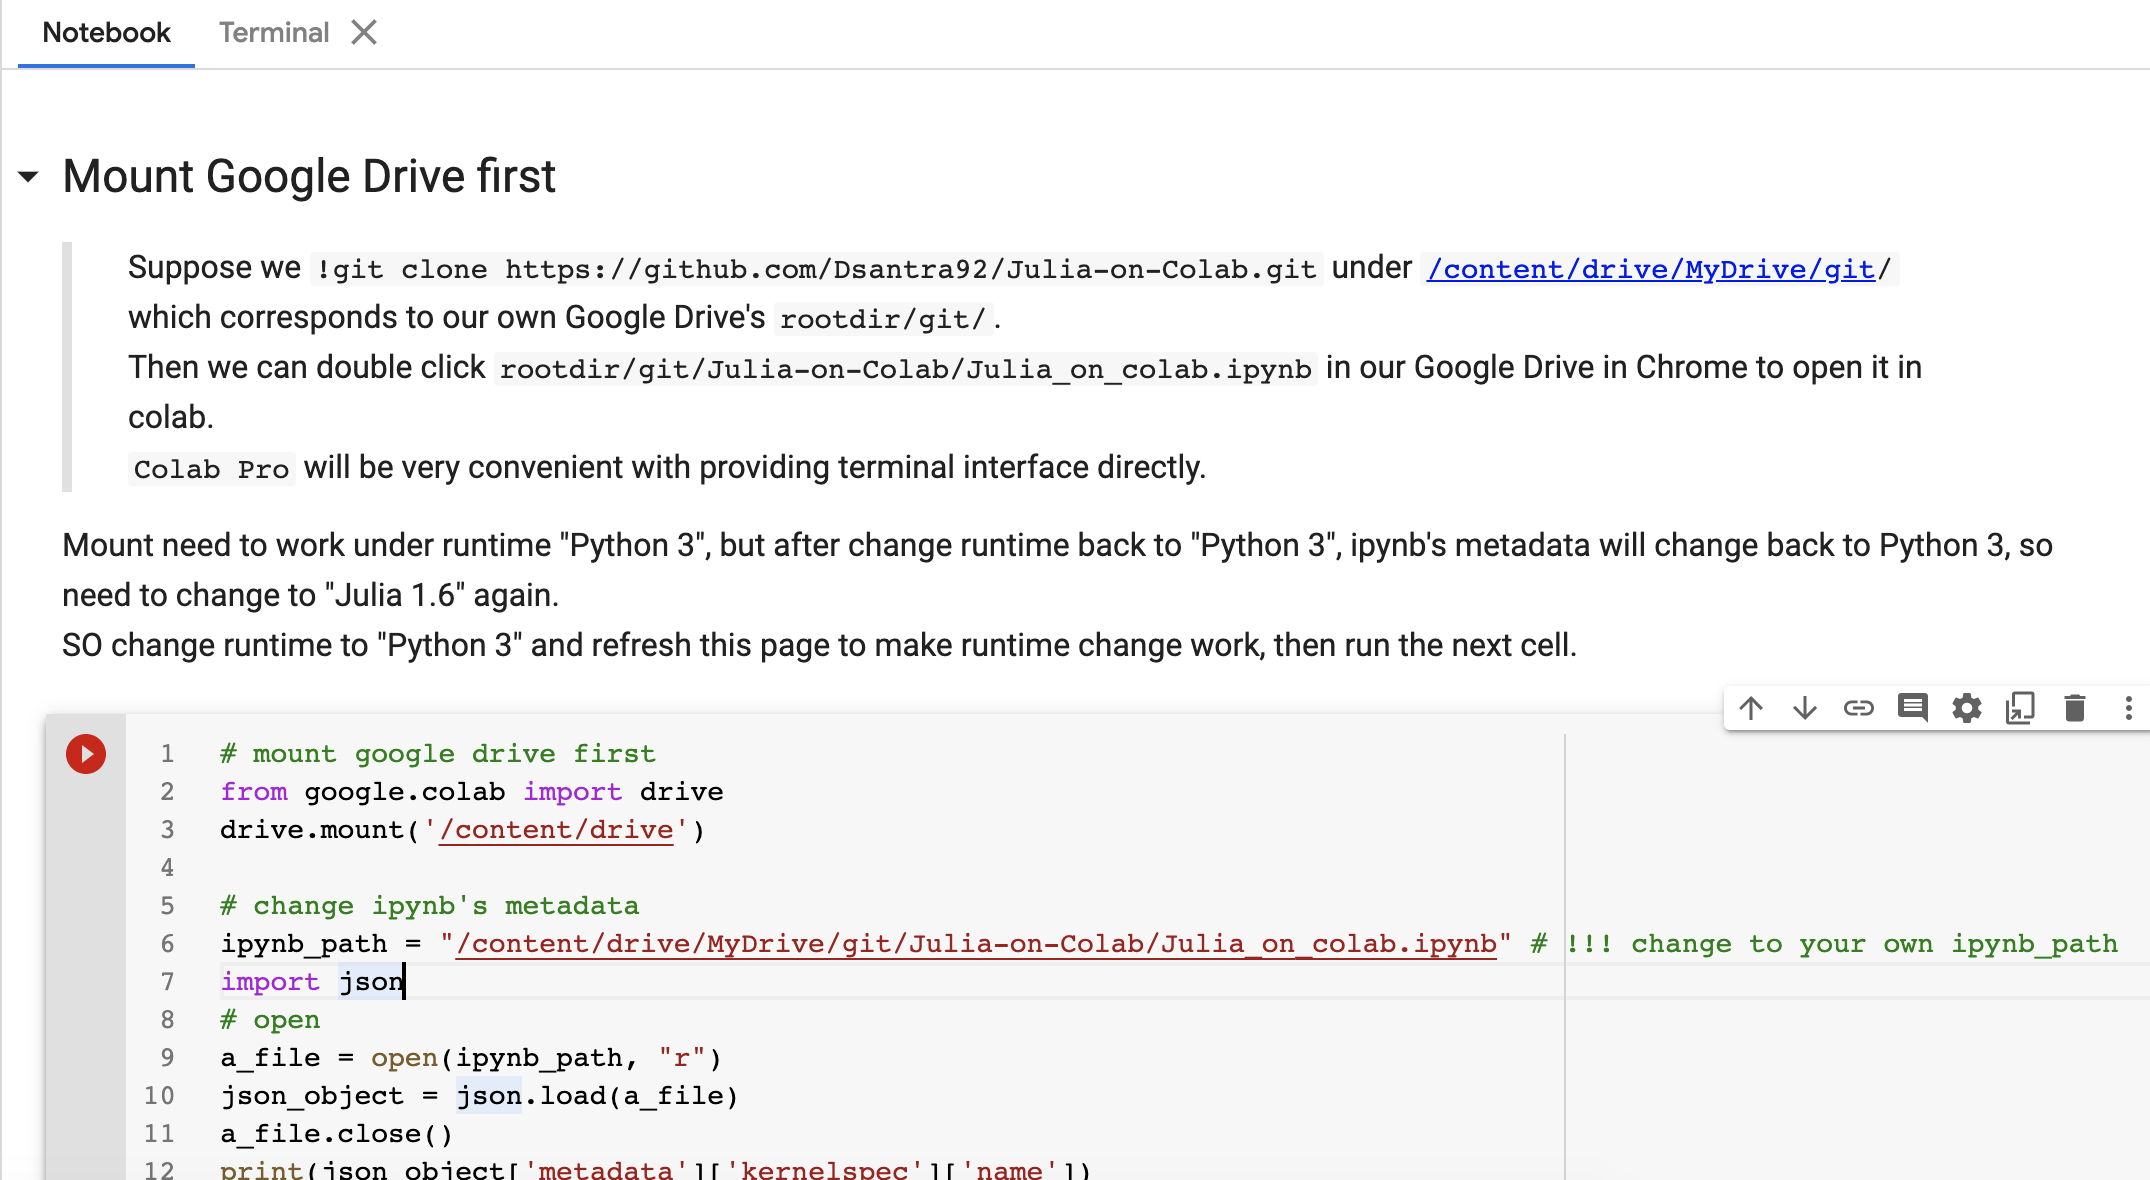Move cell down with arrow icon
The height and width of the screenshot is (1180, 2150).
[1804, 709]
